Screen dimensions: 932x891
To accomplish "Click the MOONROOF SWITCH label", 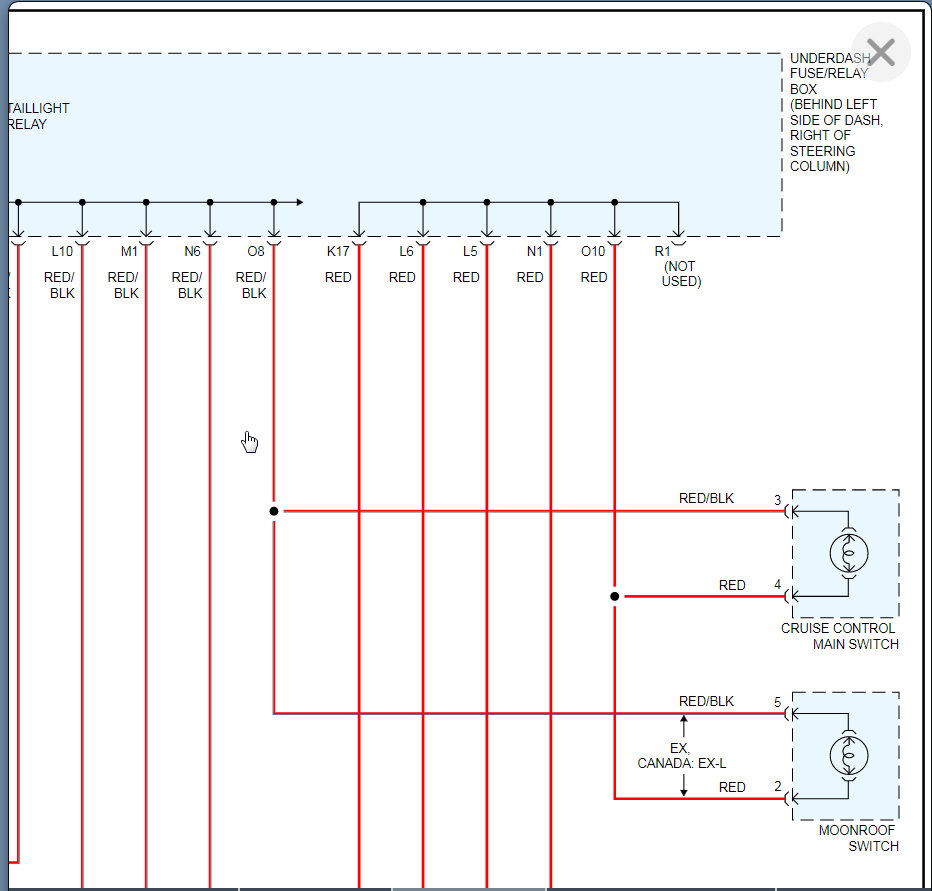I will click(858, 838).
